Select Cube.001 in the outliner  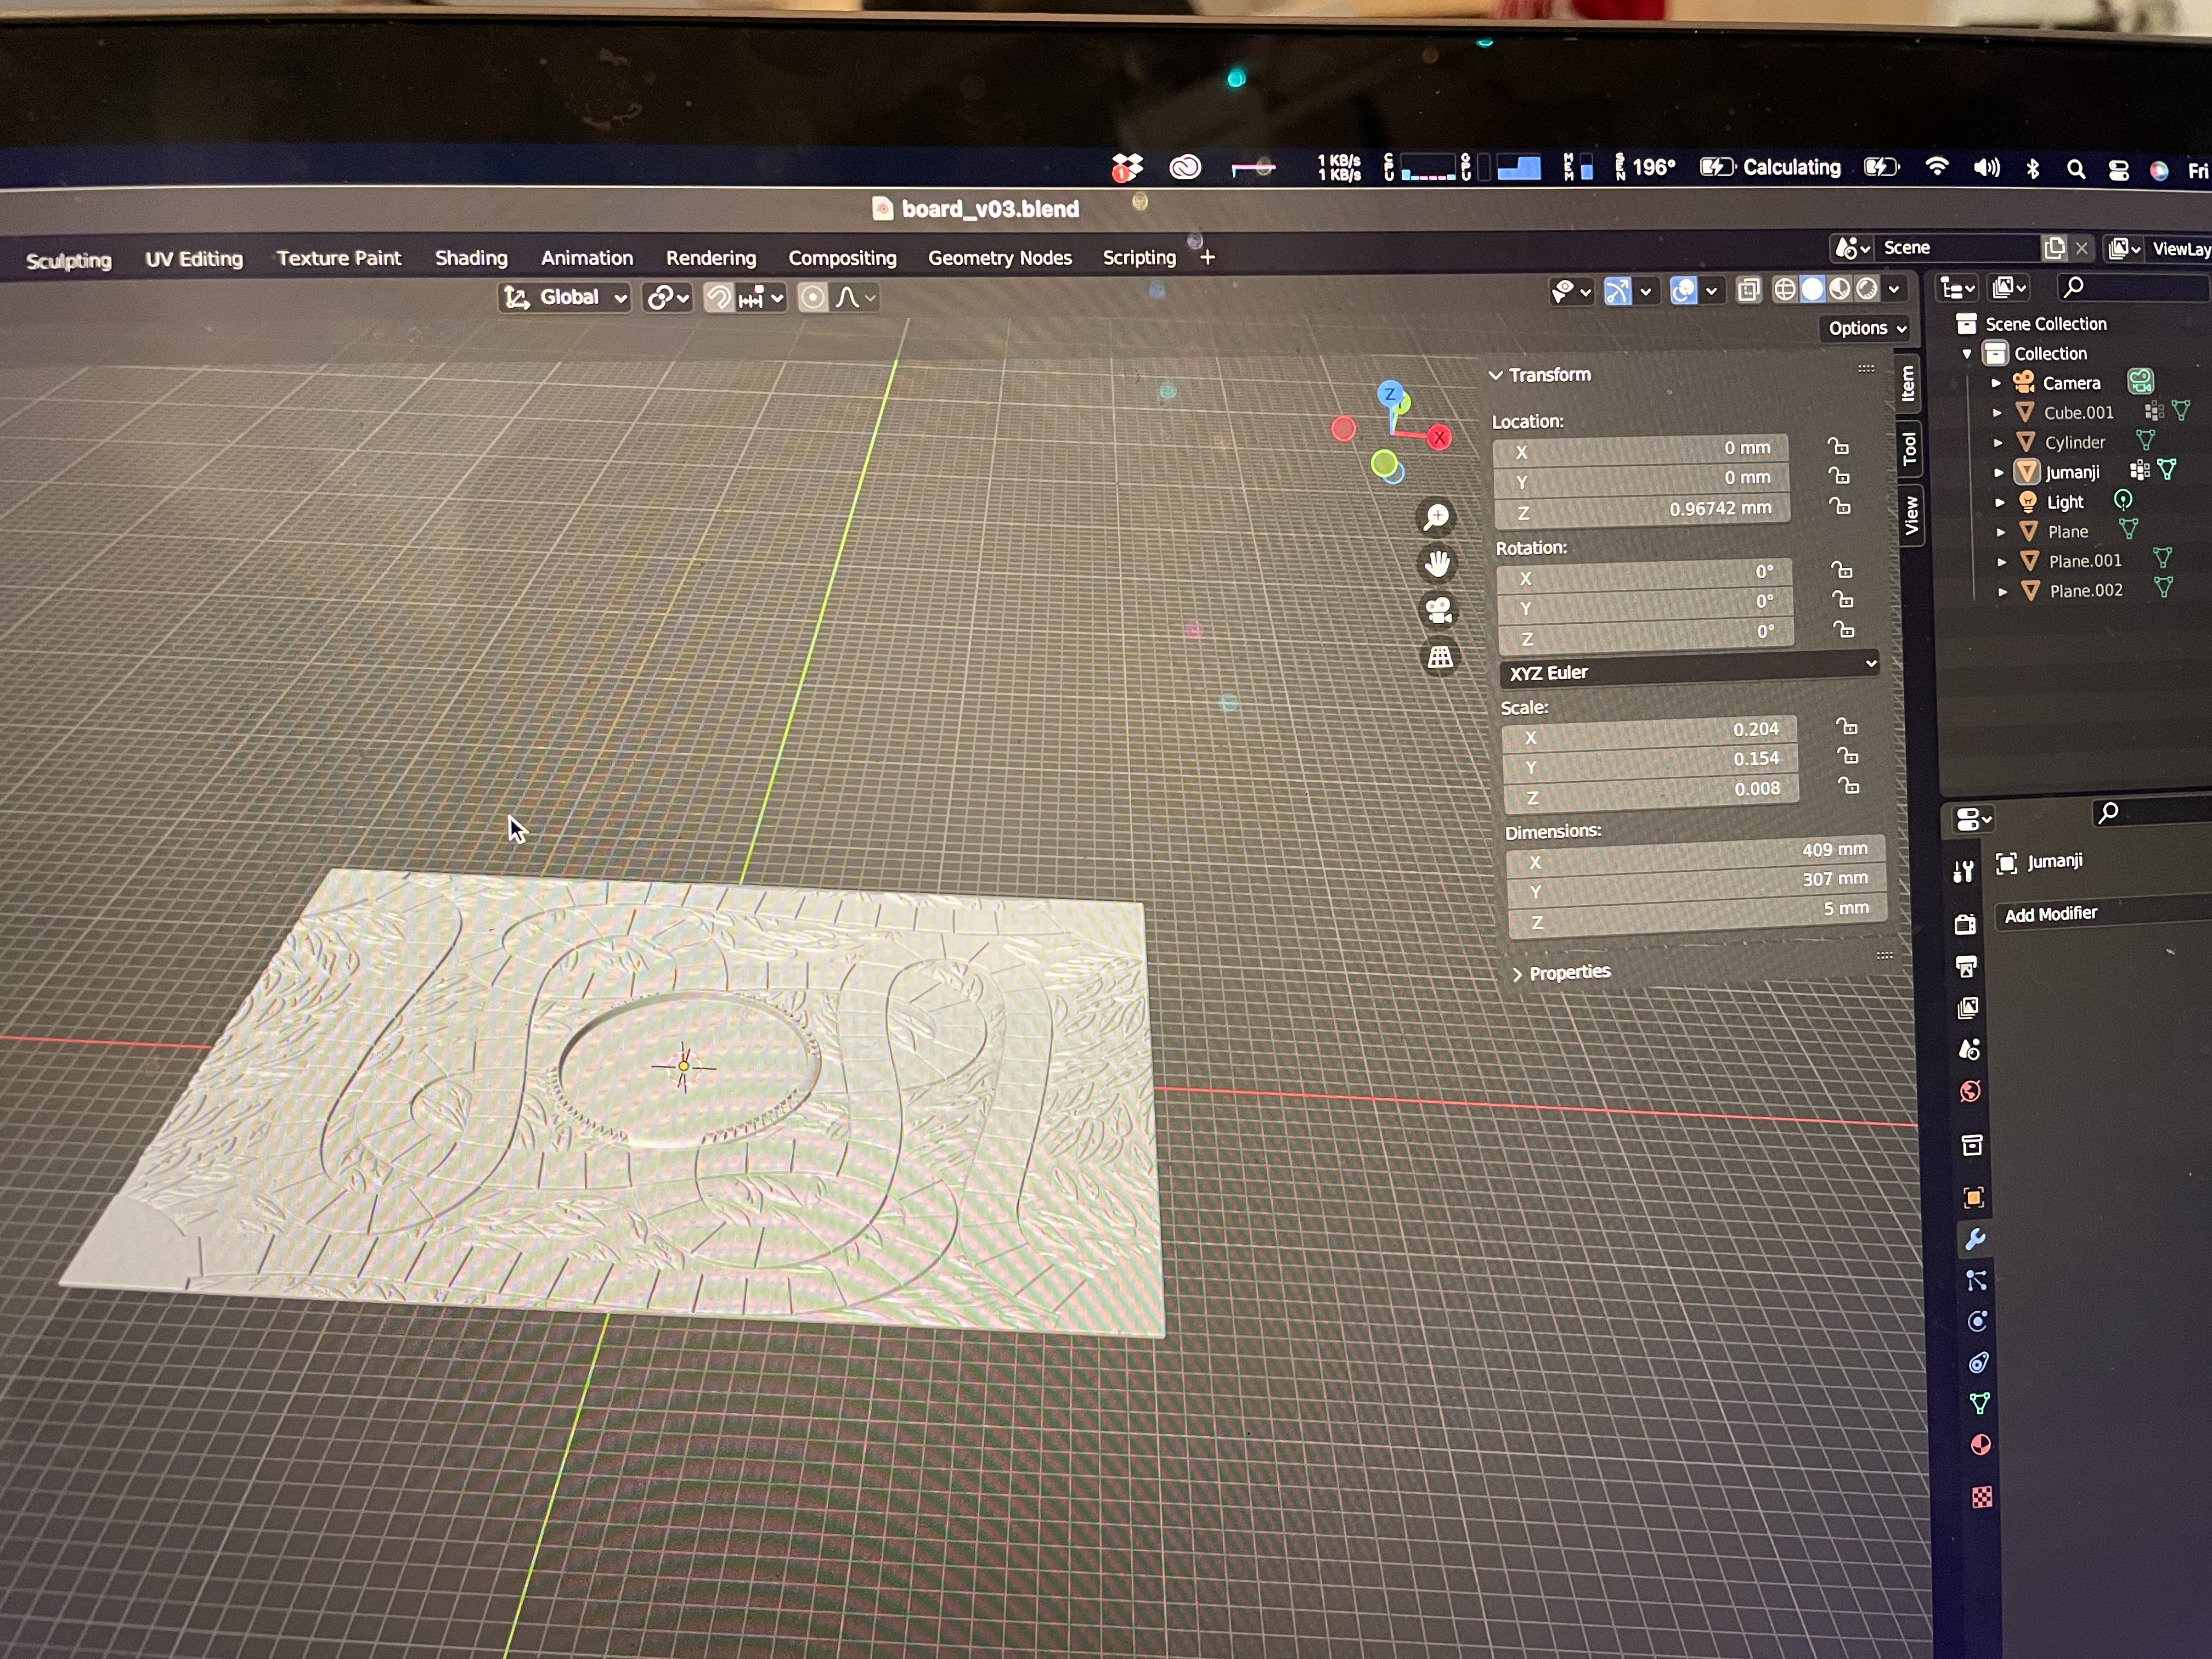2078,412
